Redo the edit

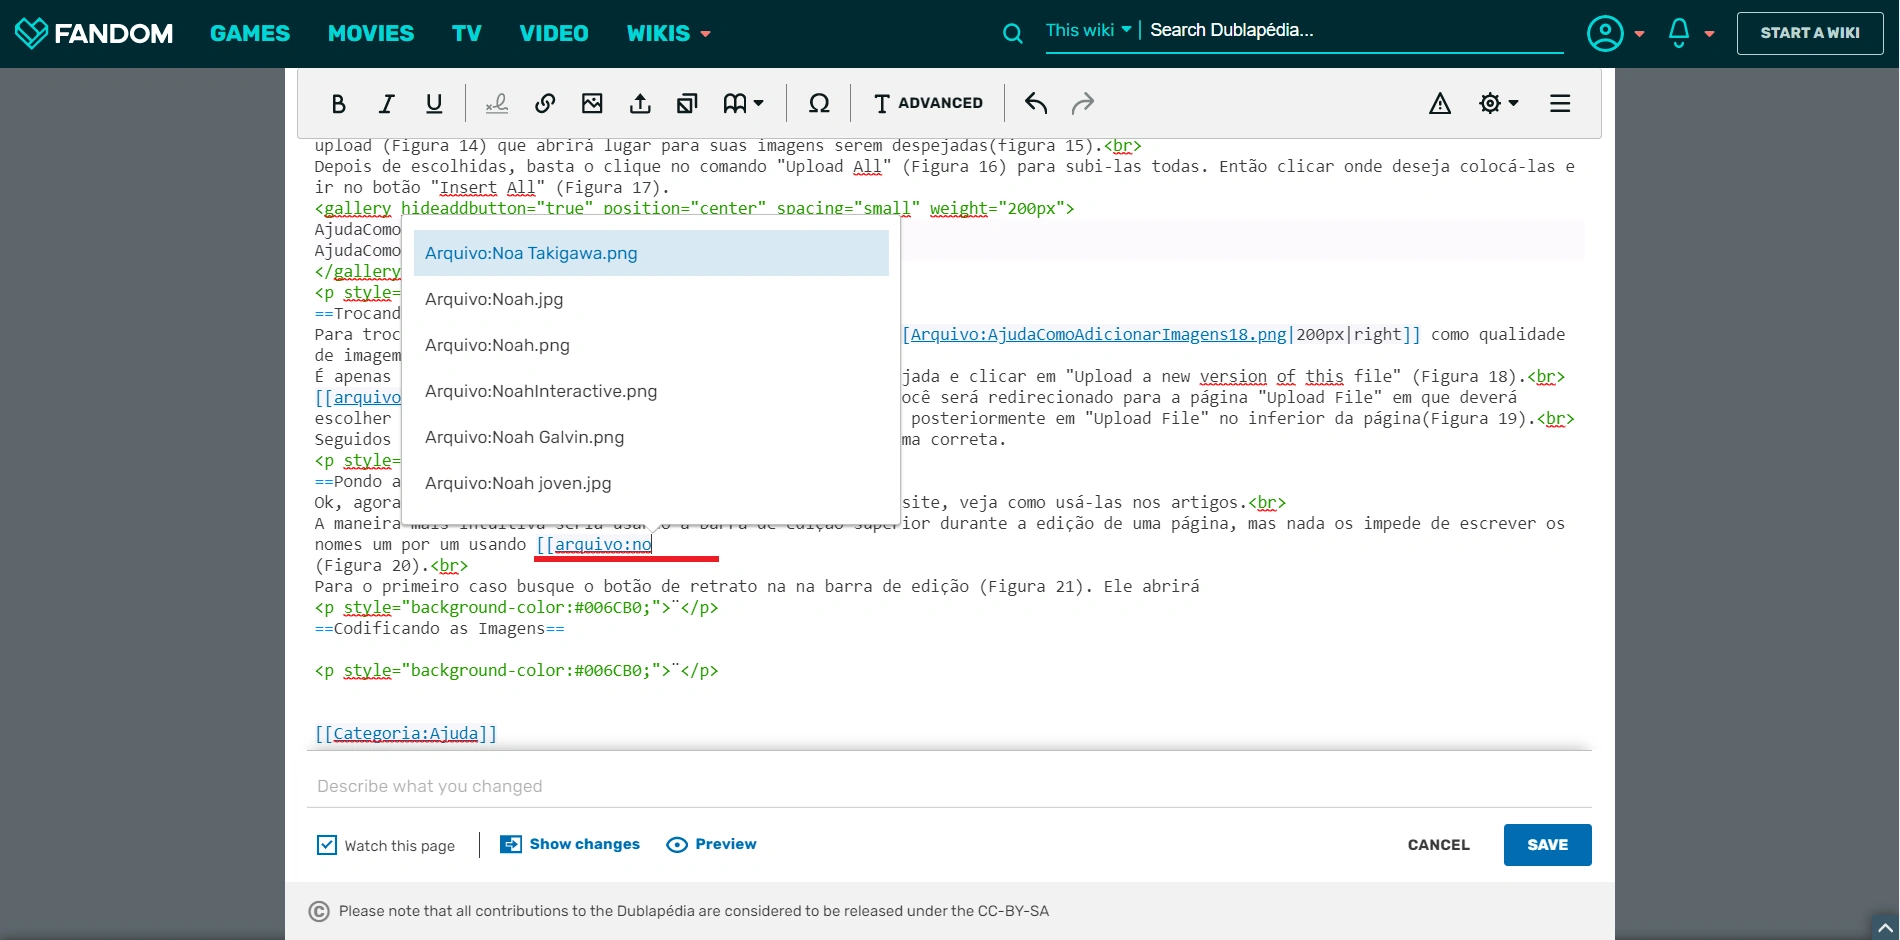click(1083, 103)
